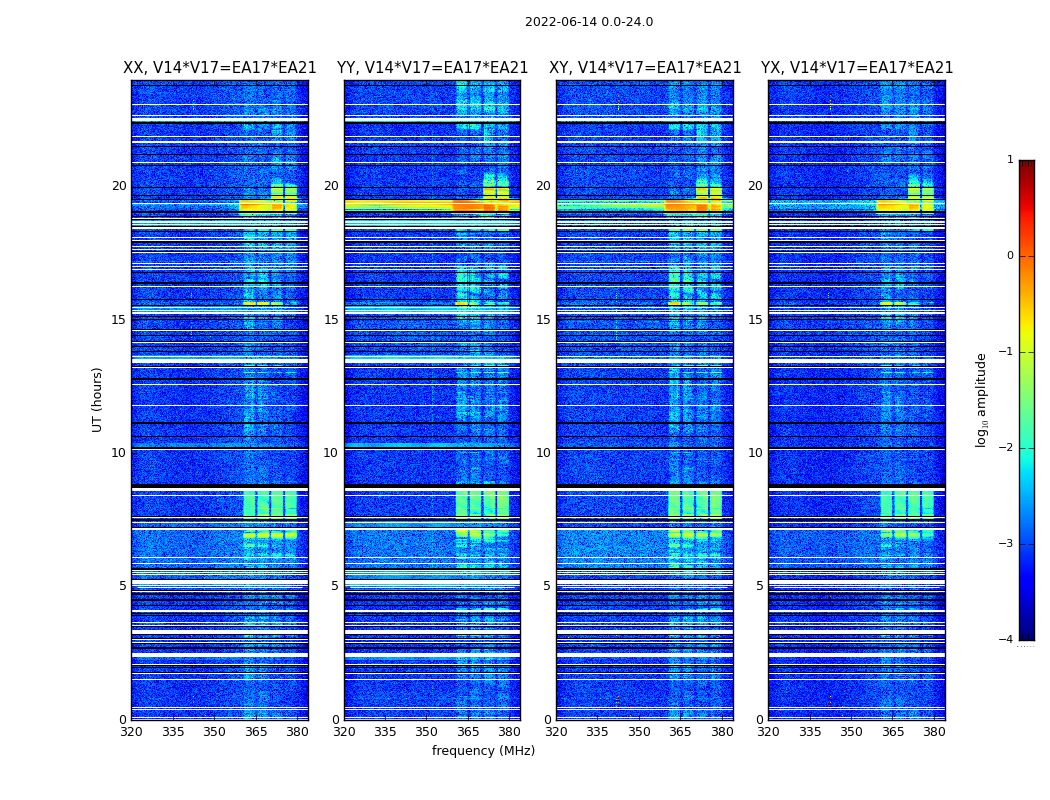The height and width of the screenshot is (800, 1050).
Task: Click the colorbar tick label 0
Action: click(1010, 256)
